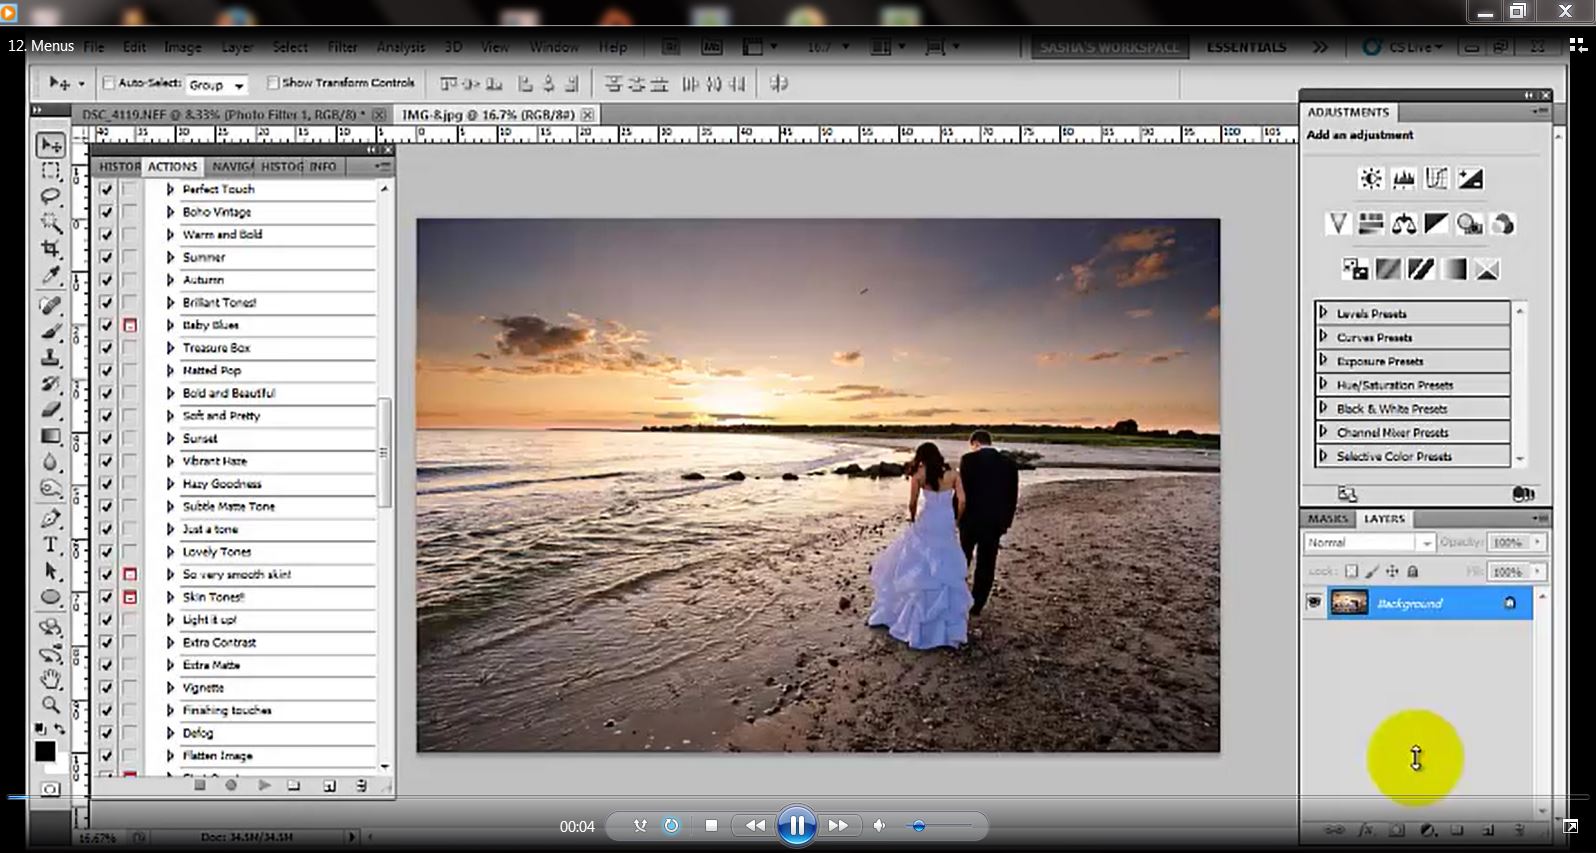Viewport: 1596px width, 853px height.
Task: Toggle the Vignette action checkmark
Action: point(106,688)
